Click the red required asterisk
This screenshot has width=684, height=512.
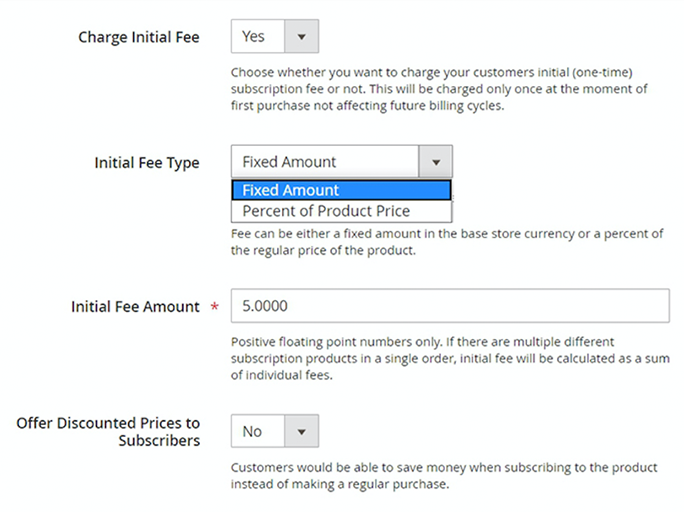[x=215, y=307]
